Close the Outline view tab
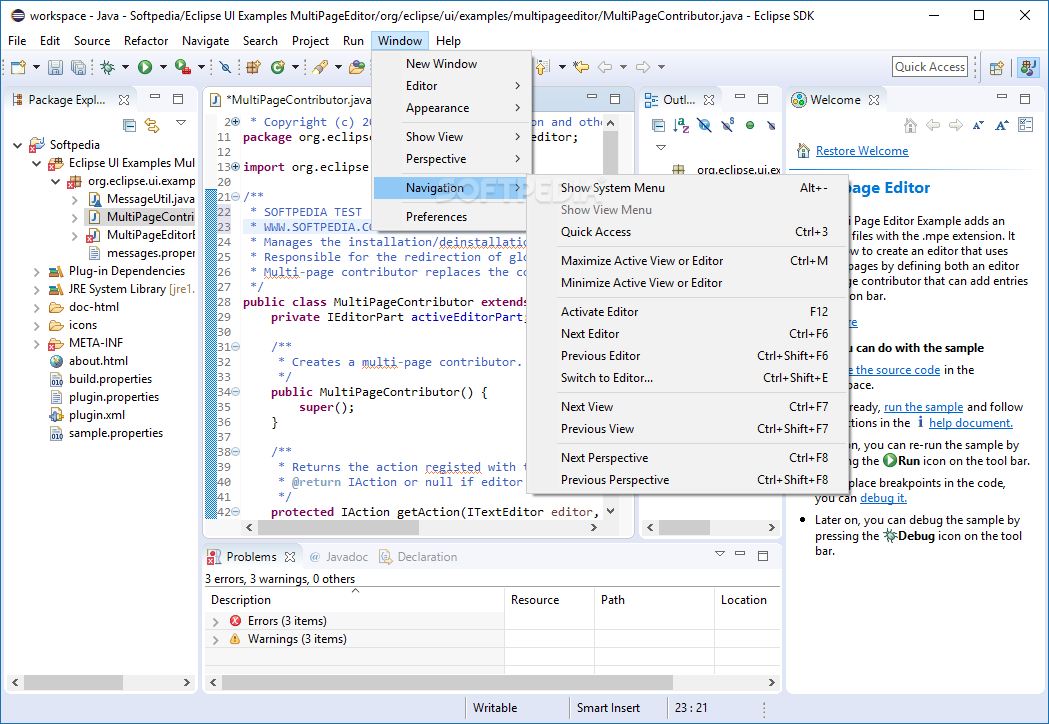 tap(709, 100)
